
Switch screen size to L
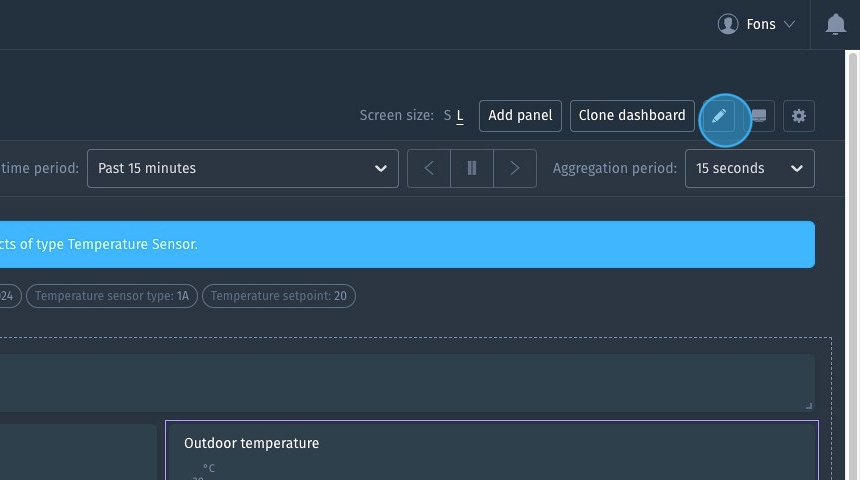pyautogui.click(x=460, y=116)
